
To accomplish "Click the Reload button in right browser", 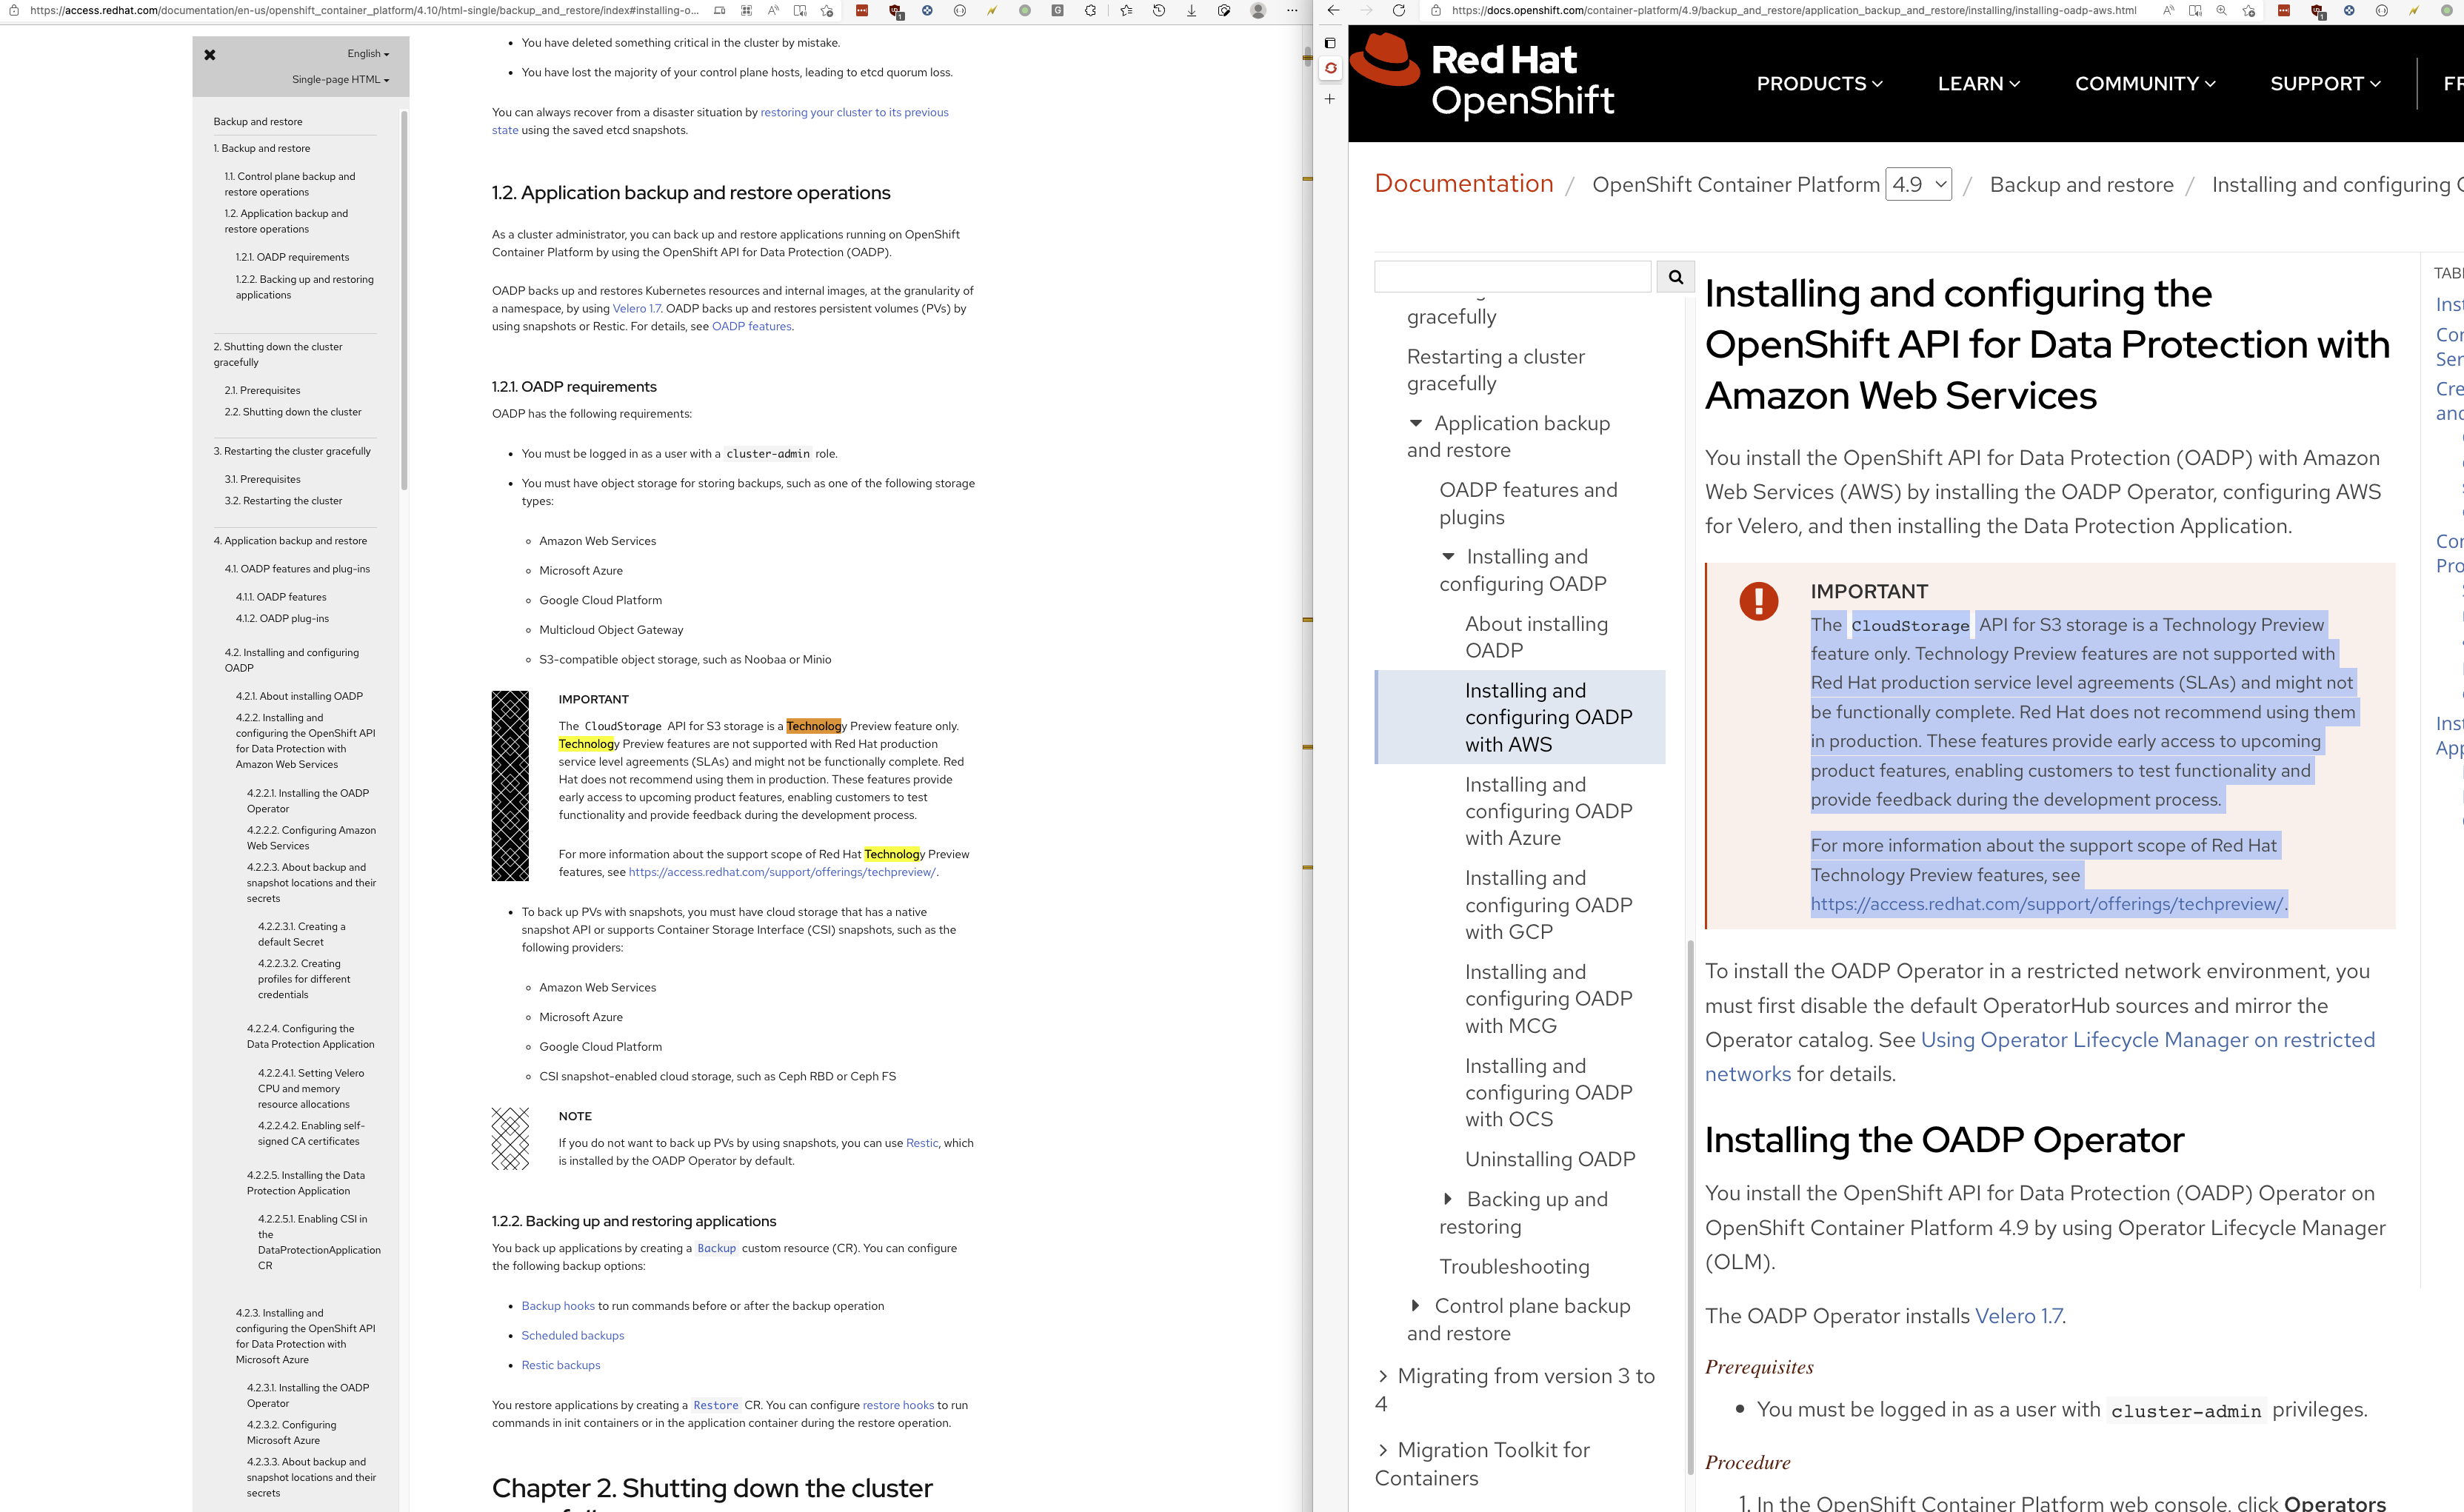I will coord(1399,11).
